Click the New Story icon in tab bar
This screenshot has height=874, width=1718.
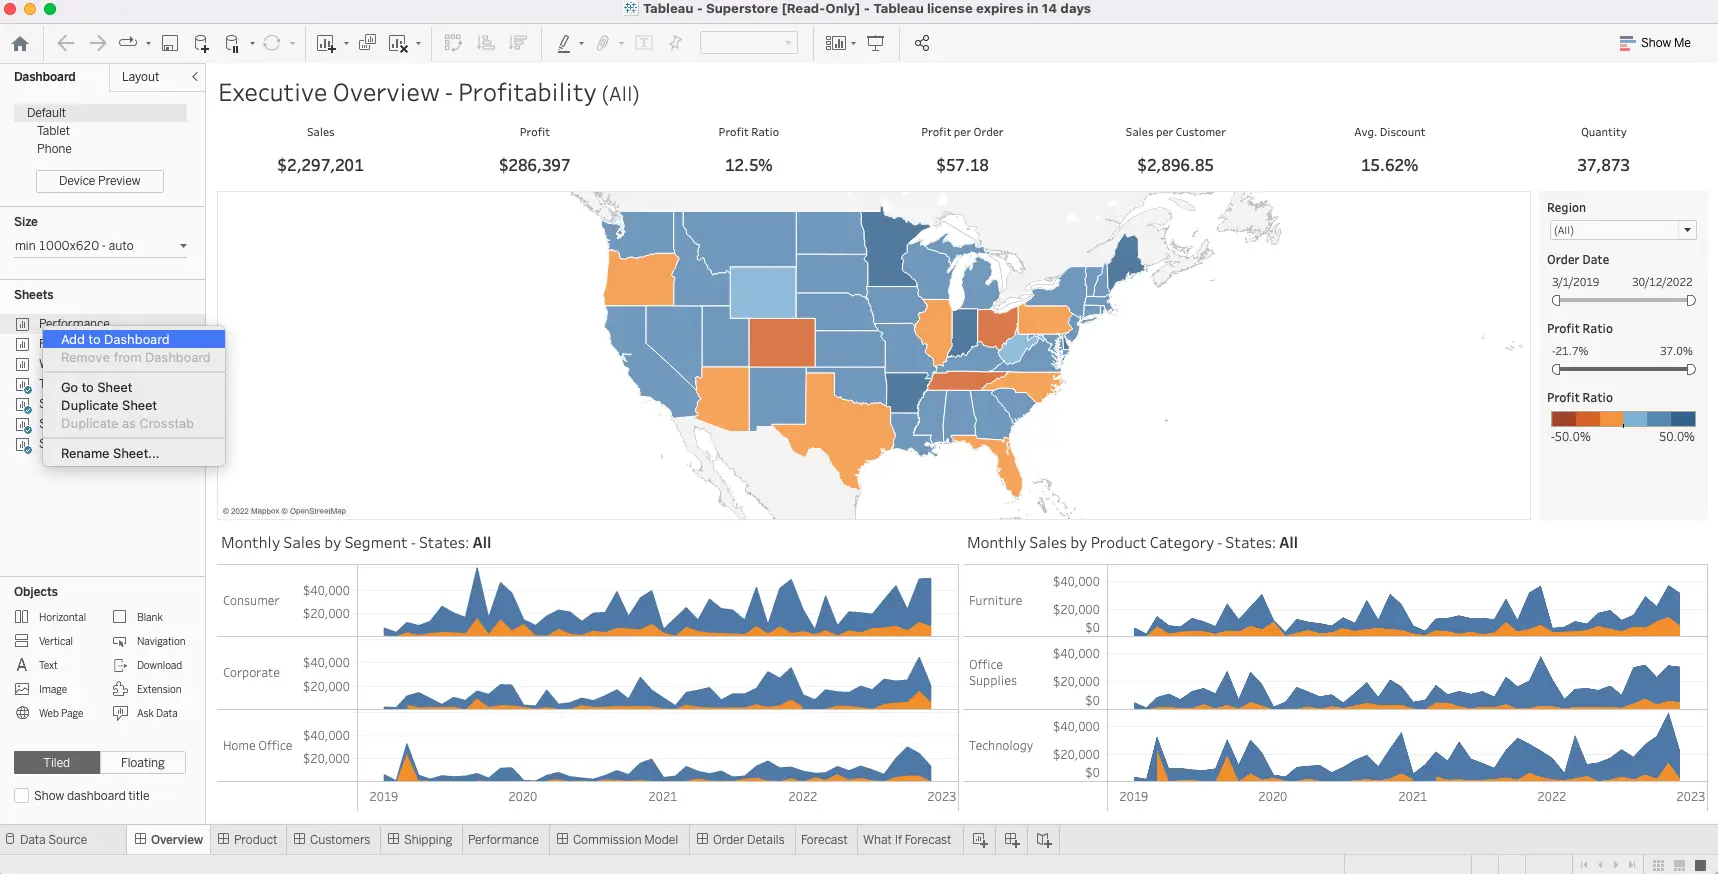click(x=1044, y=840)
